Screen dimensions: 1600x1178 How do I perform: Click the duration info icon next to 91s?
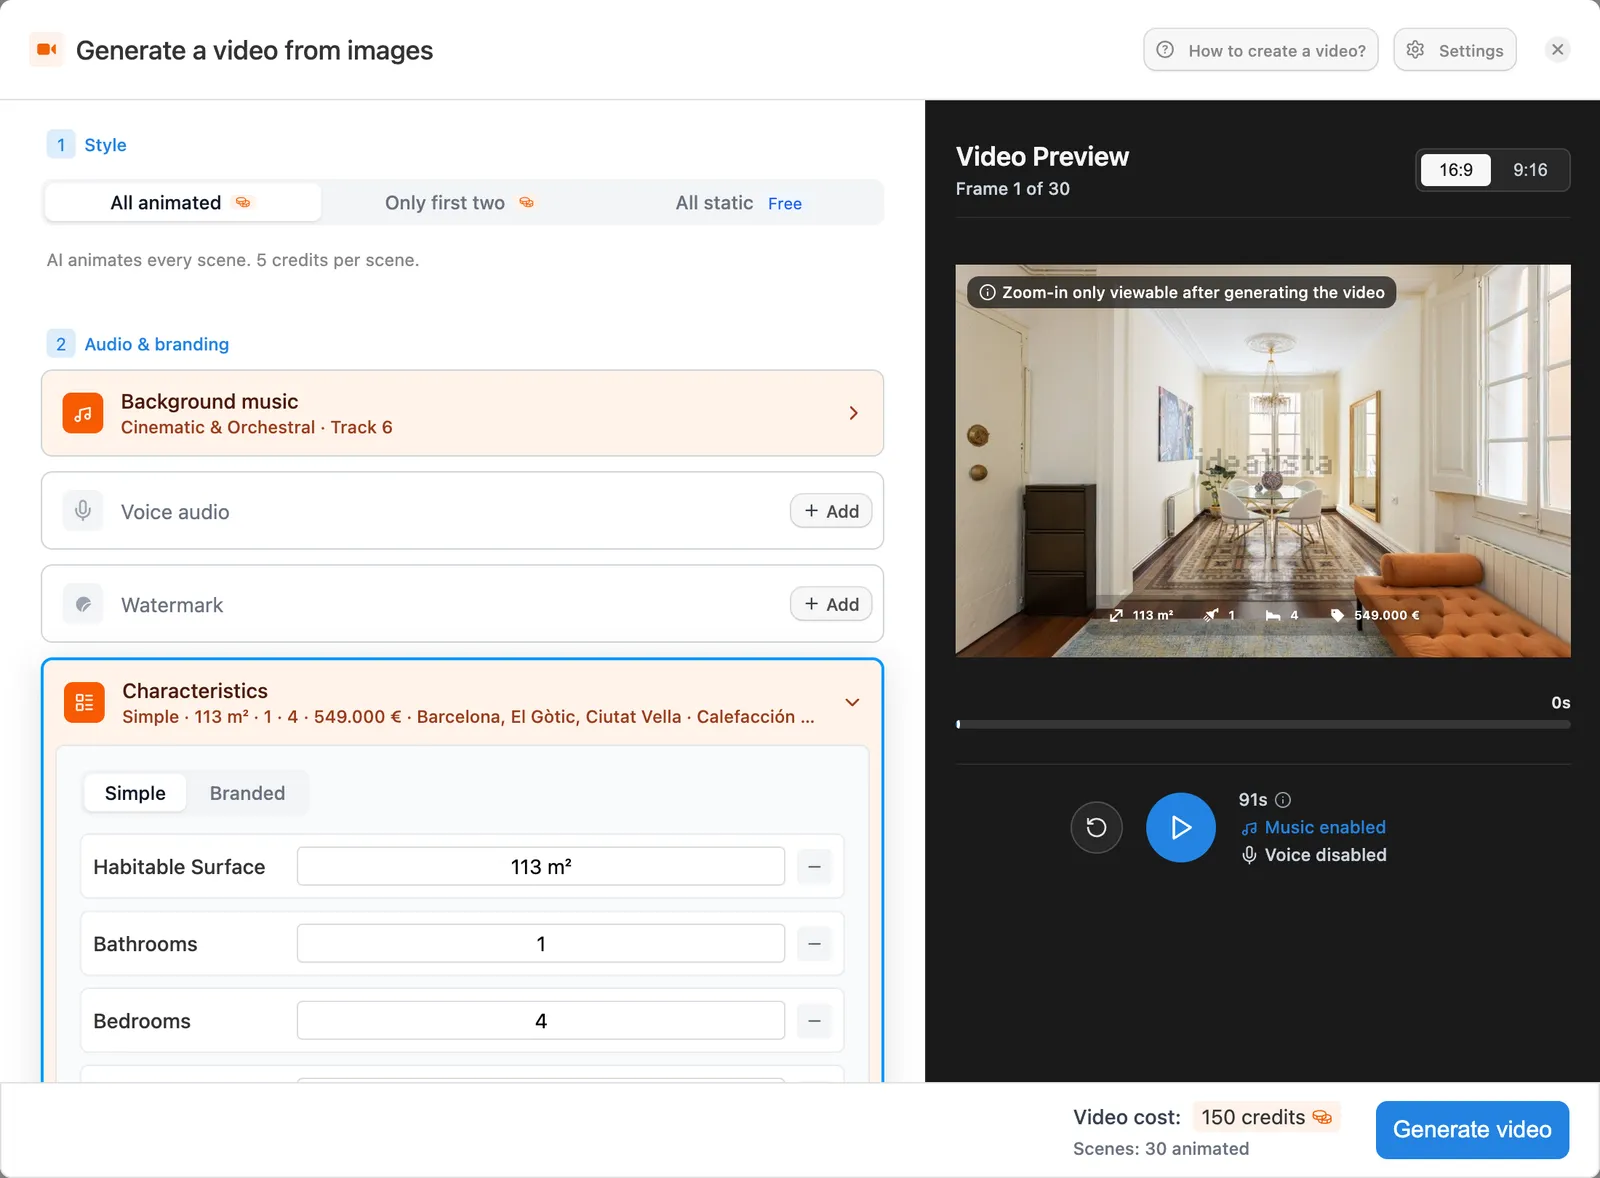[x=1283, y=800]
